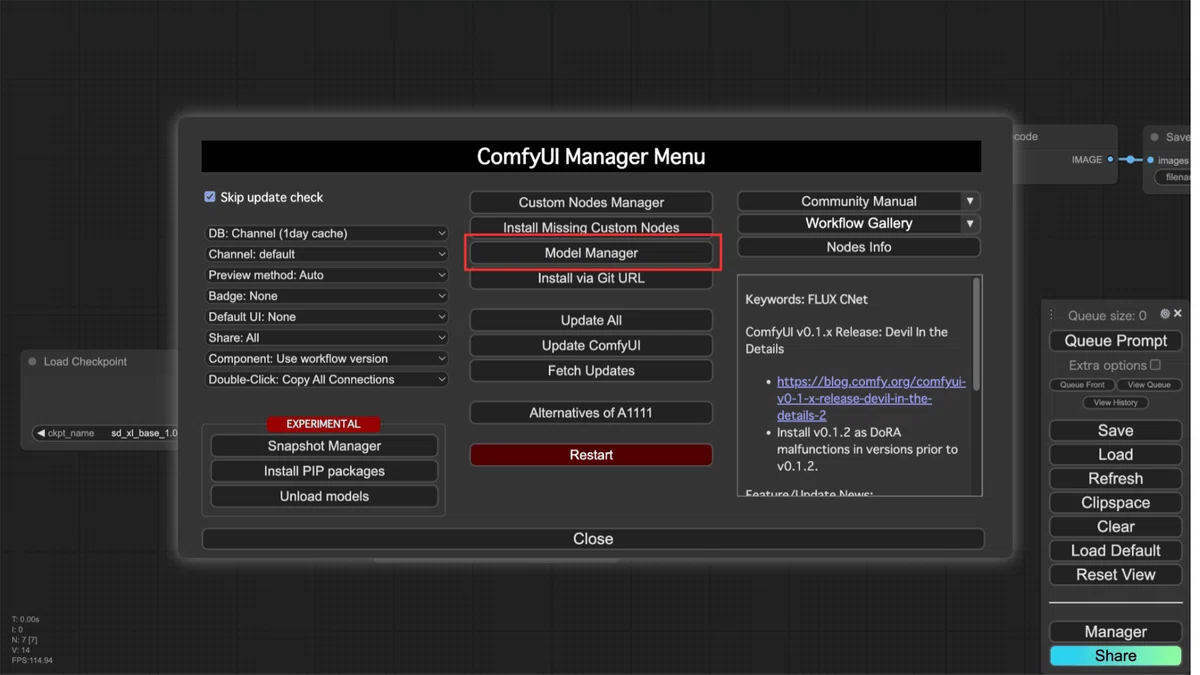
Task: Open Custom Nodes Manager
Action: pos(591,202)
